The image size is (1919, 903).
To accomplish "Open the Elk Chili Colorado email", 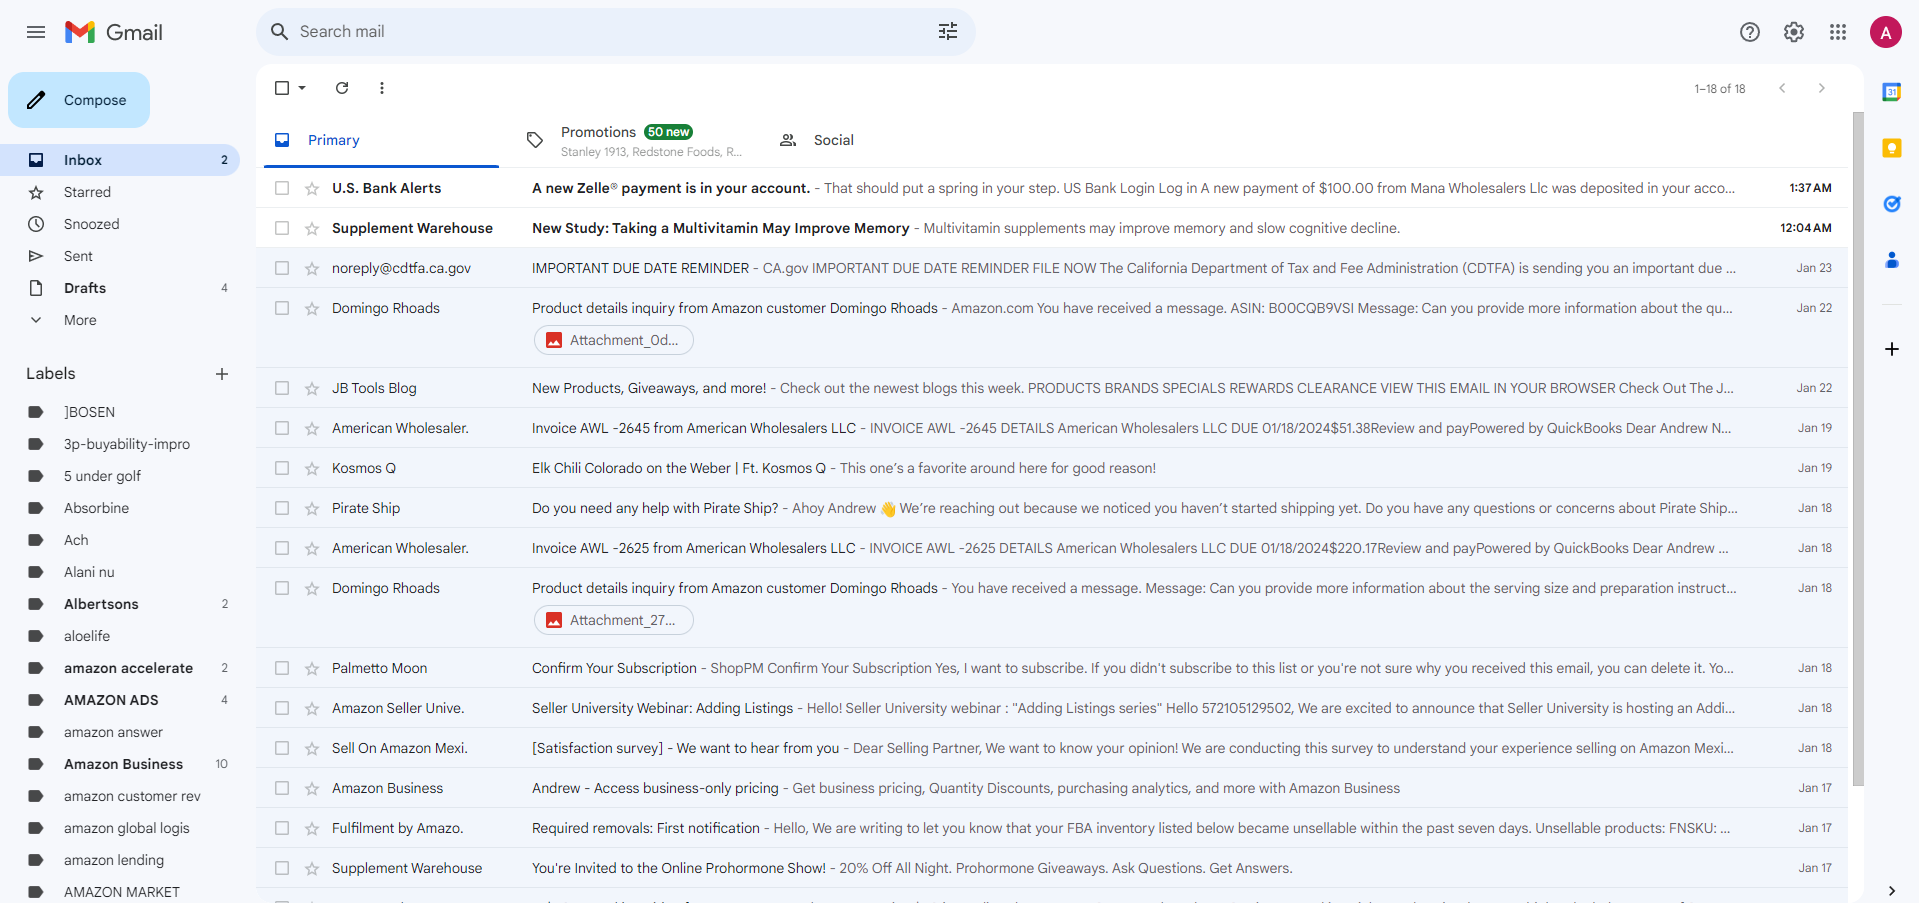I will (x=1052, y=468).
